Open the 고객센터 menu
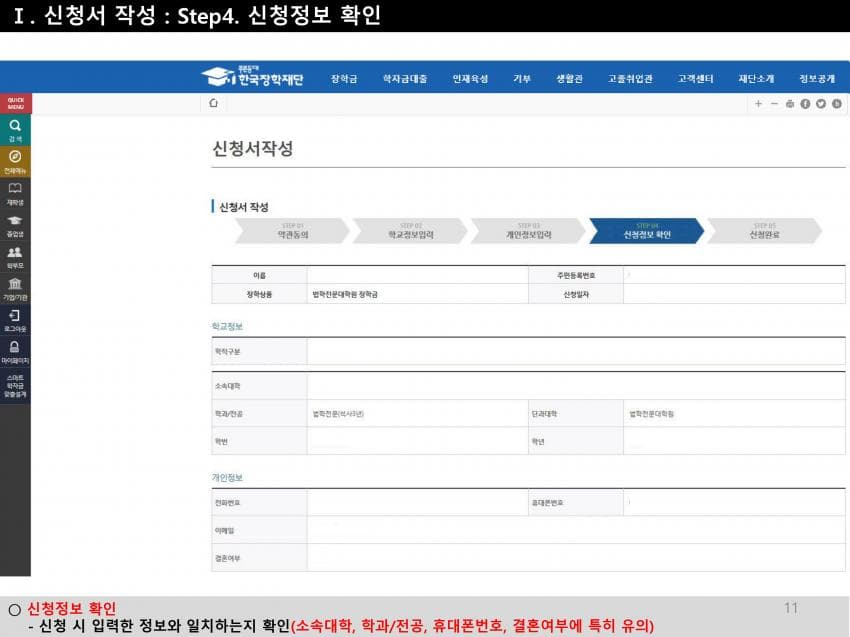850x637 pixels. click(695, 78)
